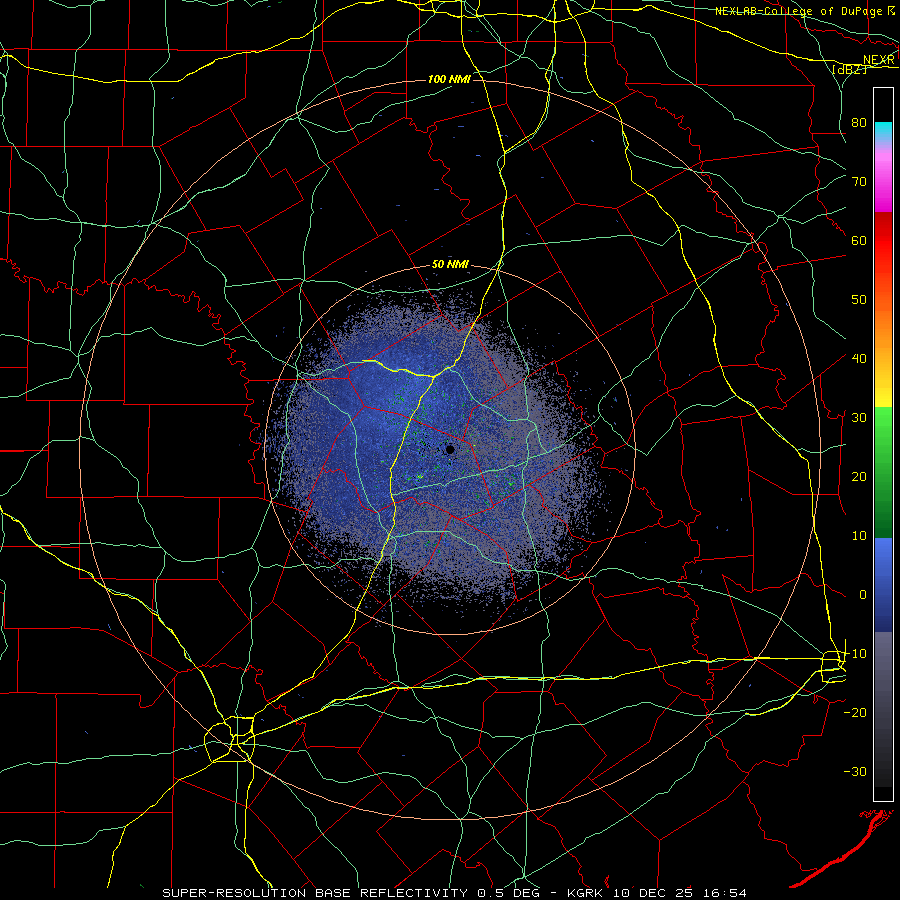
Task: Click the 50 NMI range ring label
Action: [451, 265]
